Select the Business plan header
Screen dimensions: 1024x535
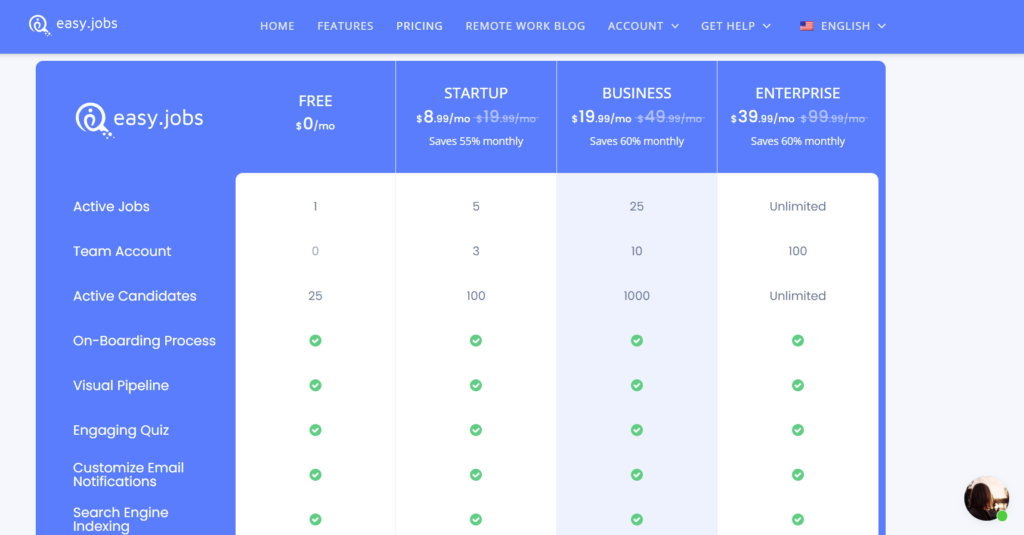(x=637, y=93)
